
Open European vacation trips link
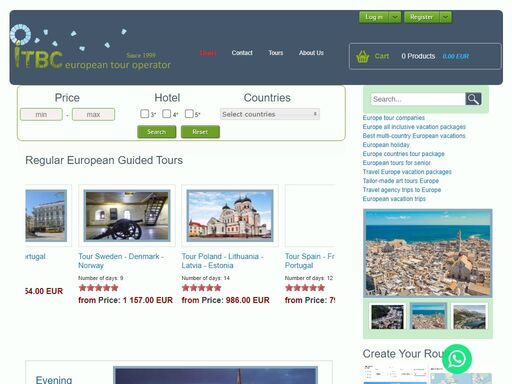(x=394, y=199)
